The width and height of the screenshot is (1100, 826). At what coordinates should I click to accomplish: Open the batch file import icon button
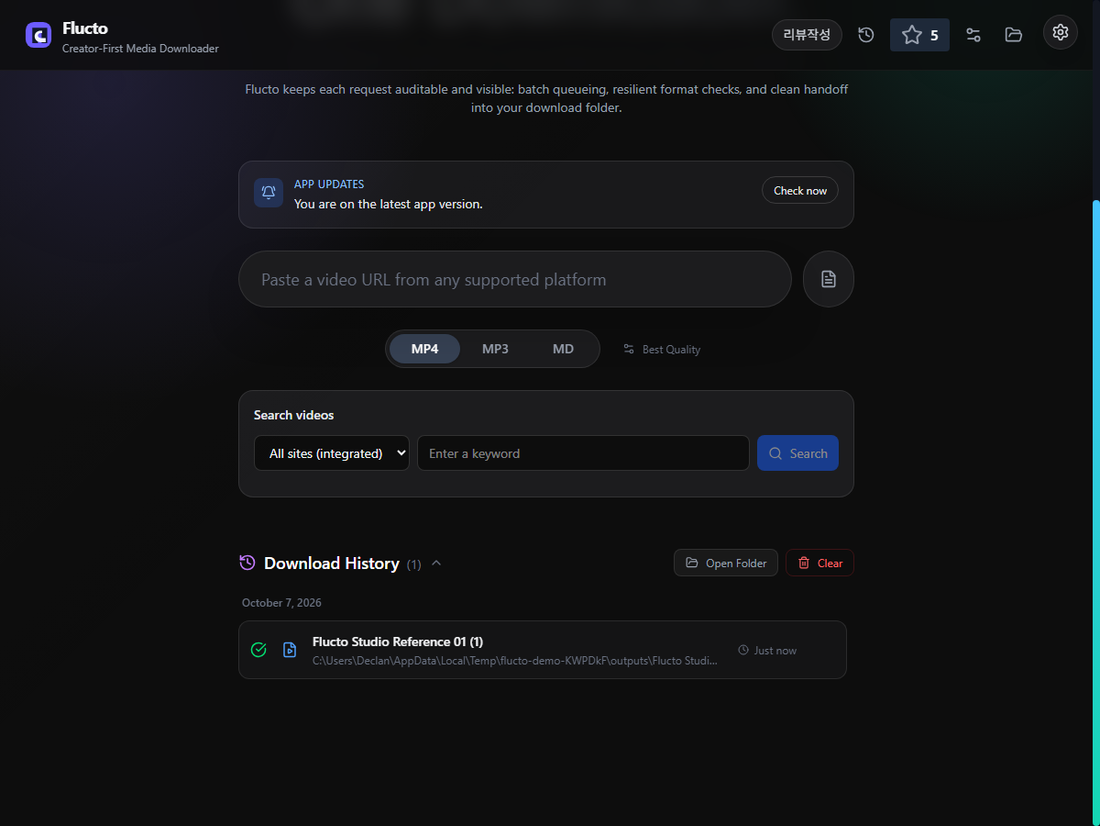828,279
